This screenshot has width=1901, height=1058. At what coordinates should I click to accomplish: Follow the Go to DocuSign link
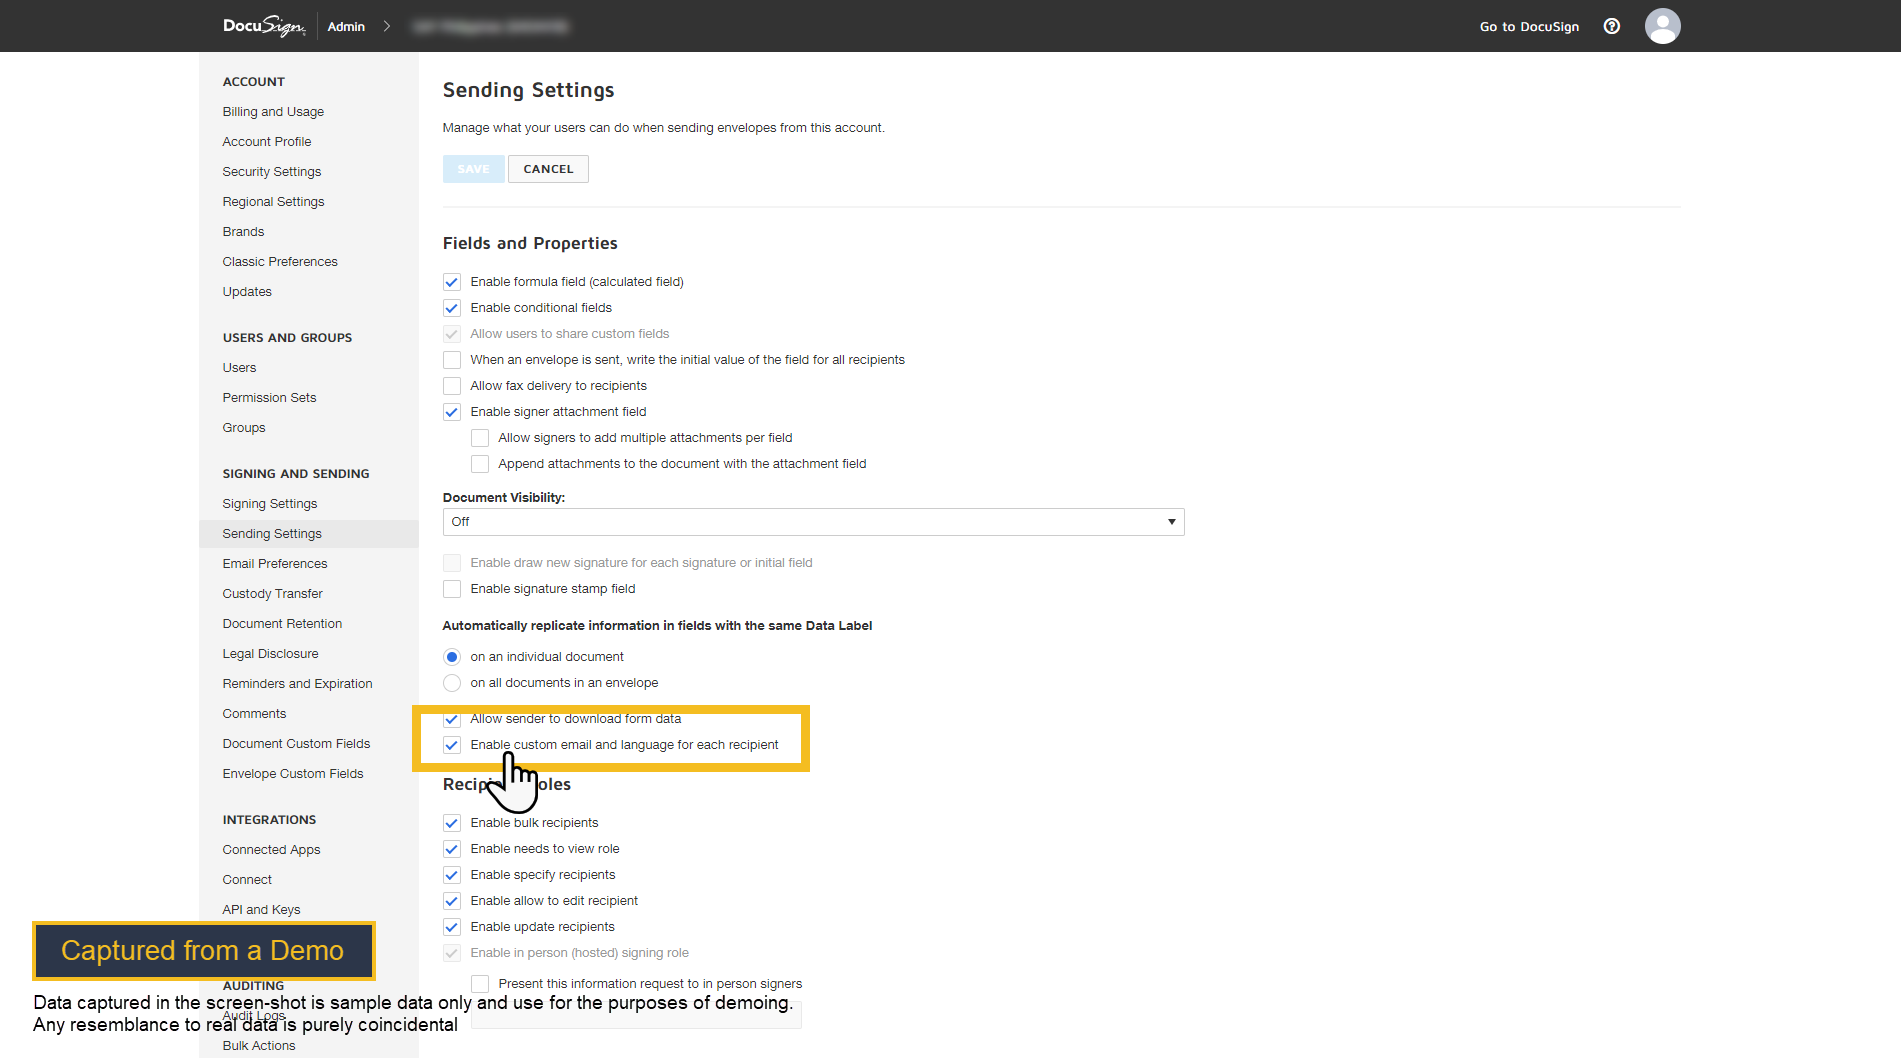pyautogui.click(x=1529, y=26)
